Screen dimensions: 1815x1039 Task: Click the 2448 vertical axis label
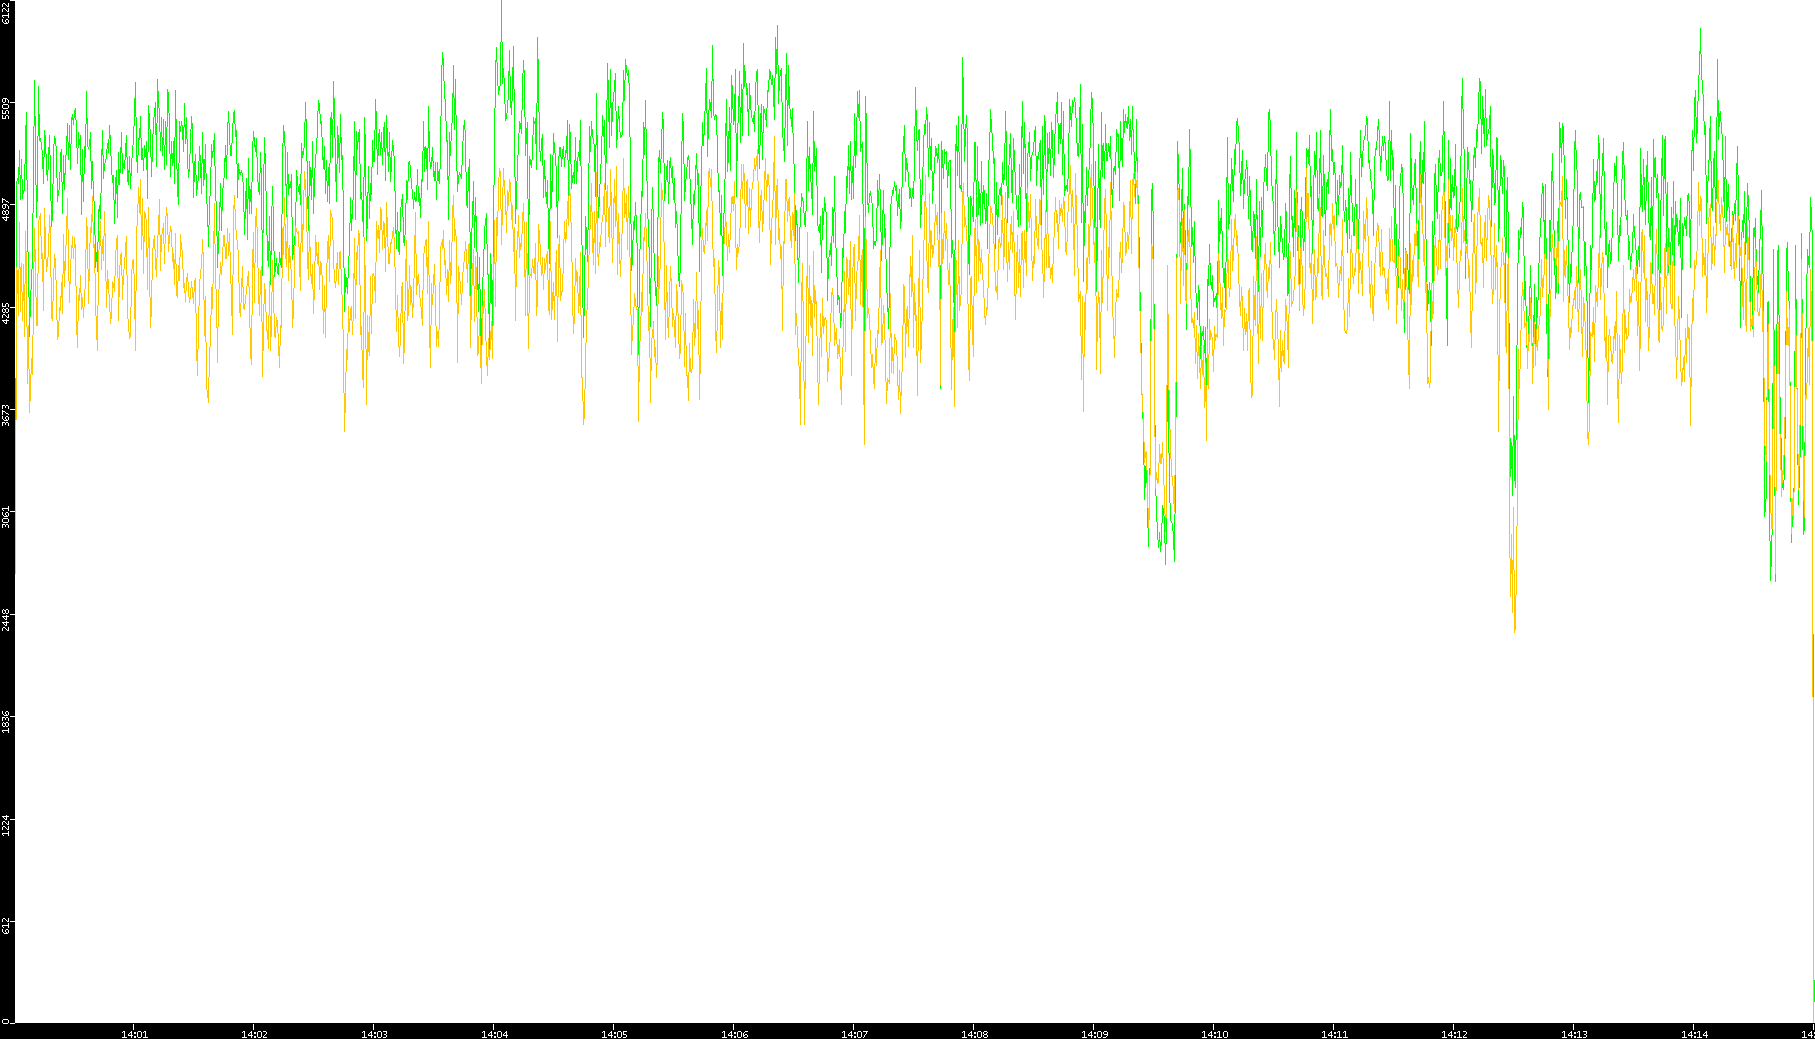[7, 618]
